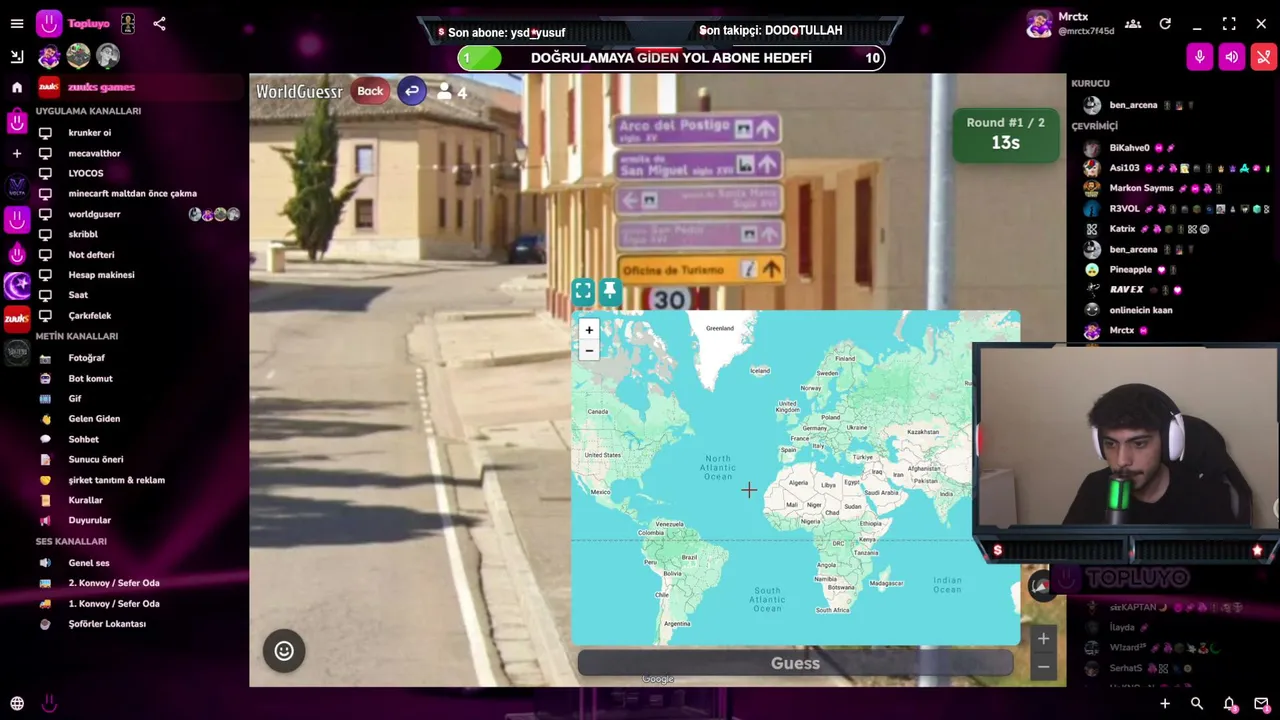Zoom in the guess map

pyautogui.click(x=589, y=330)
